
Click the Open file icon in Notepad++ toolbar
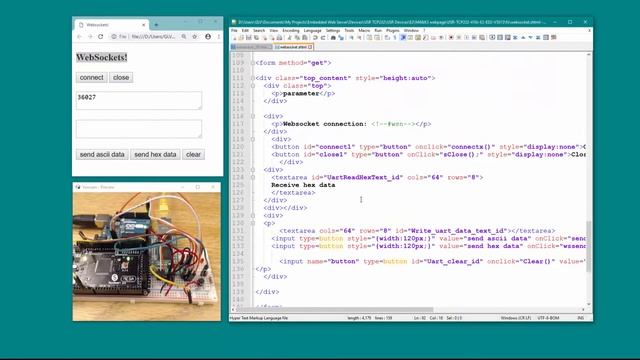pyautogui.click(x=242, y=38)
